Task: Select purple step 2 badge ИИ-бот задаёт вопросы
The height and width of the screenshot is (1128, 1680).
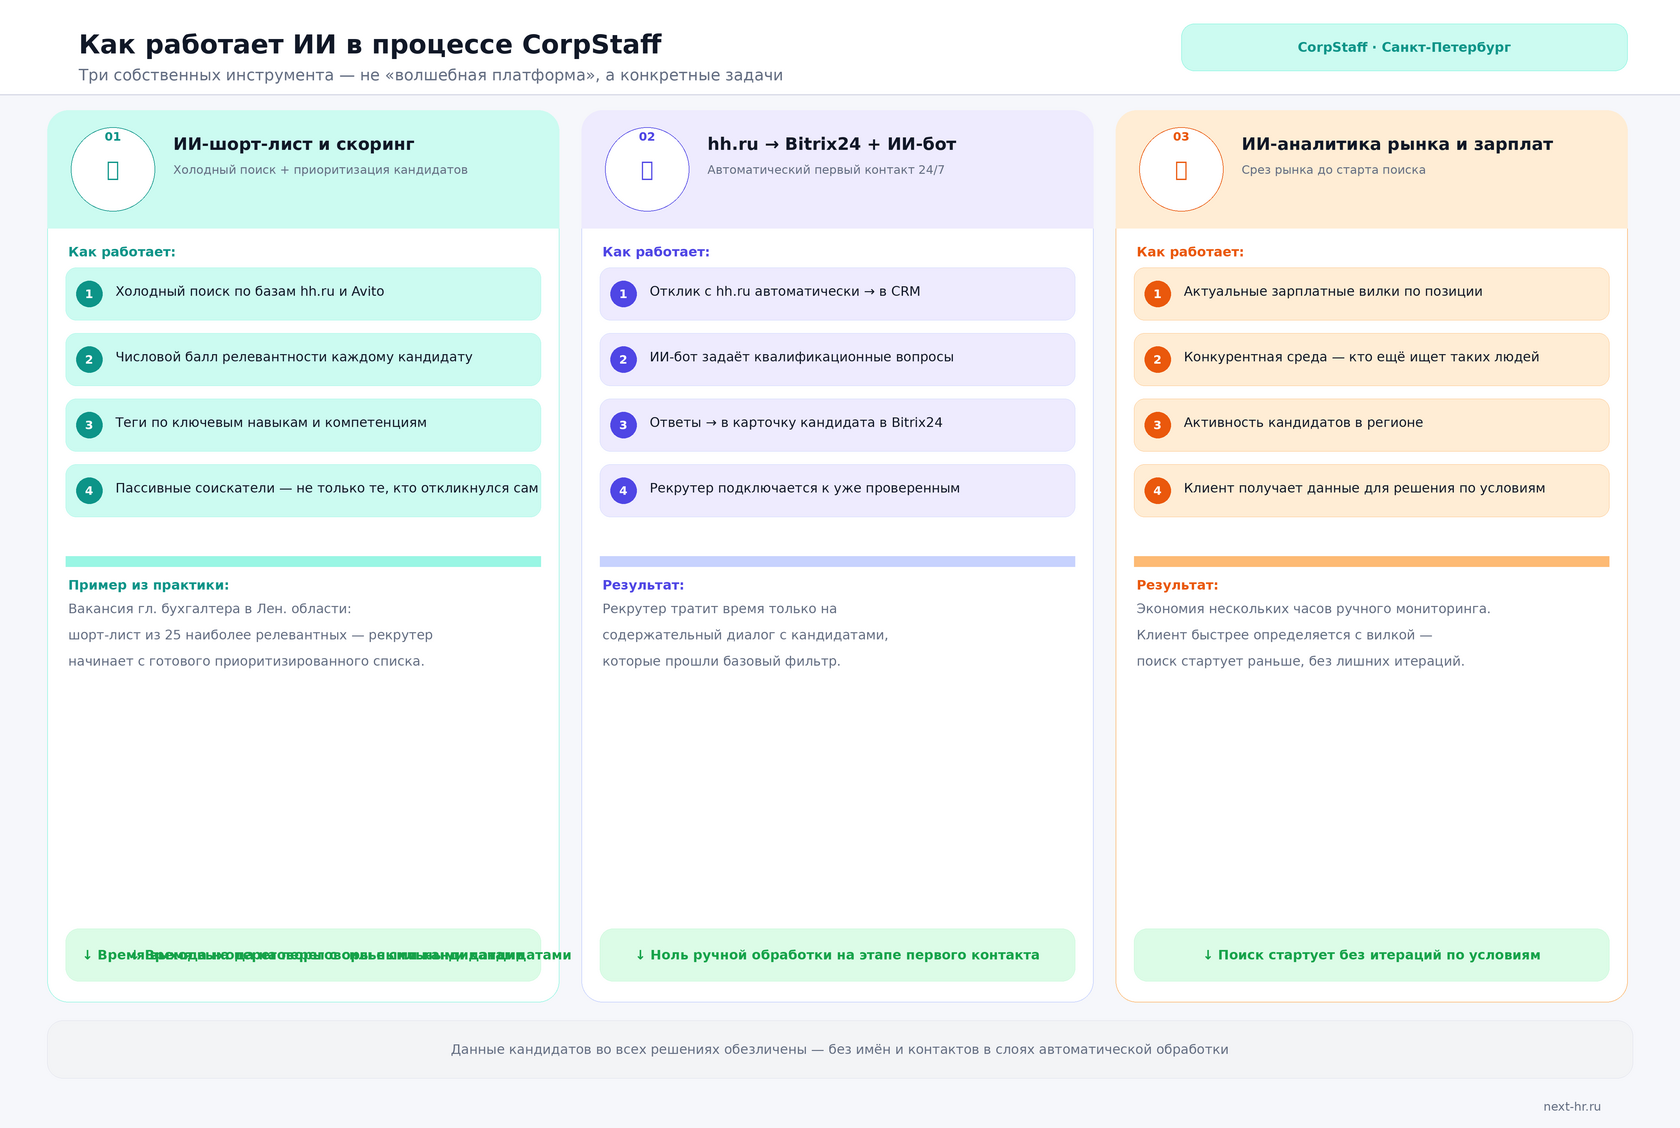Action: pyautogui.click(x=623, y=359)
